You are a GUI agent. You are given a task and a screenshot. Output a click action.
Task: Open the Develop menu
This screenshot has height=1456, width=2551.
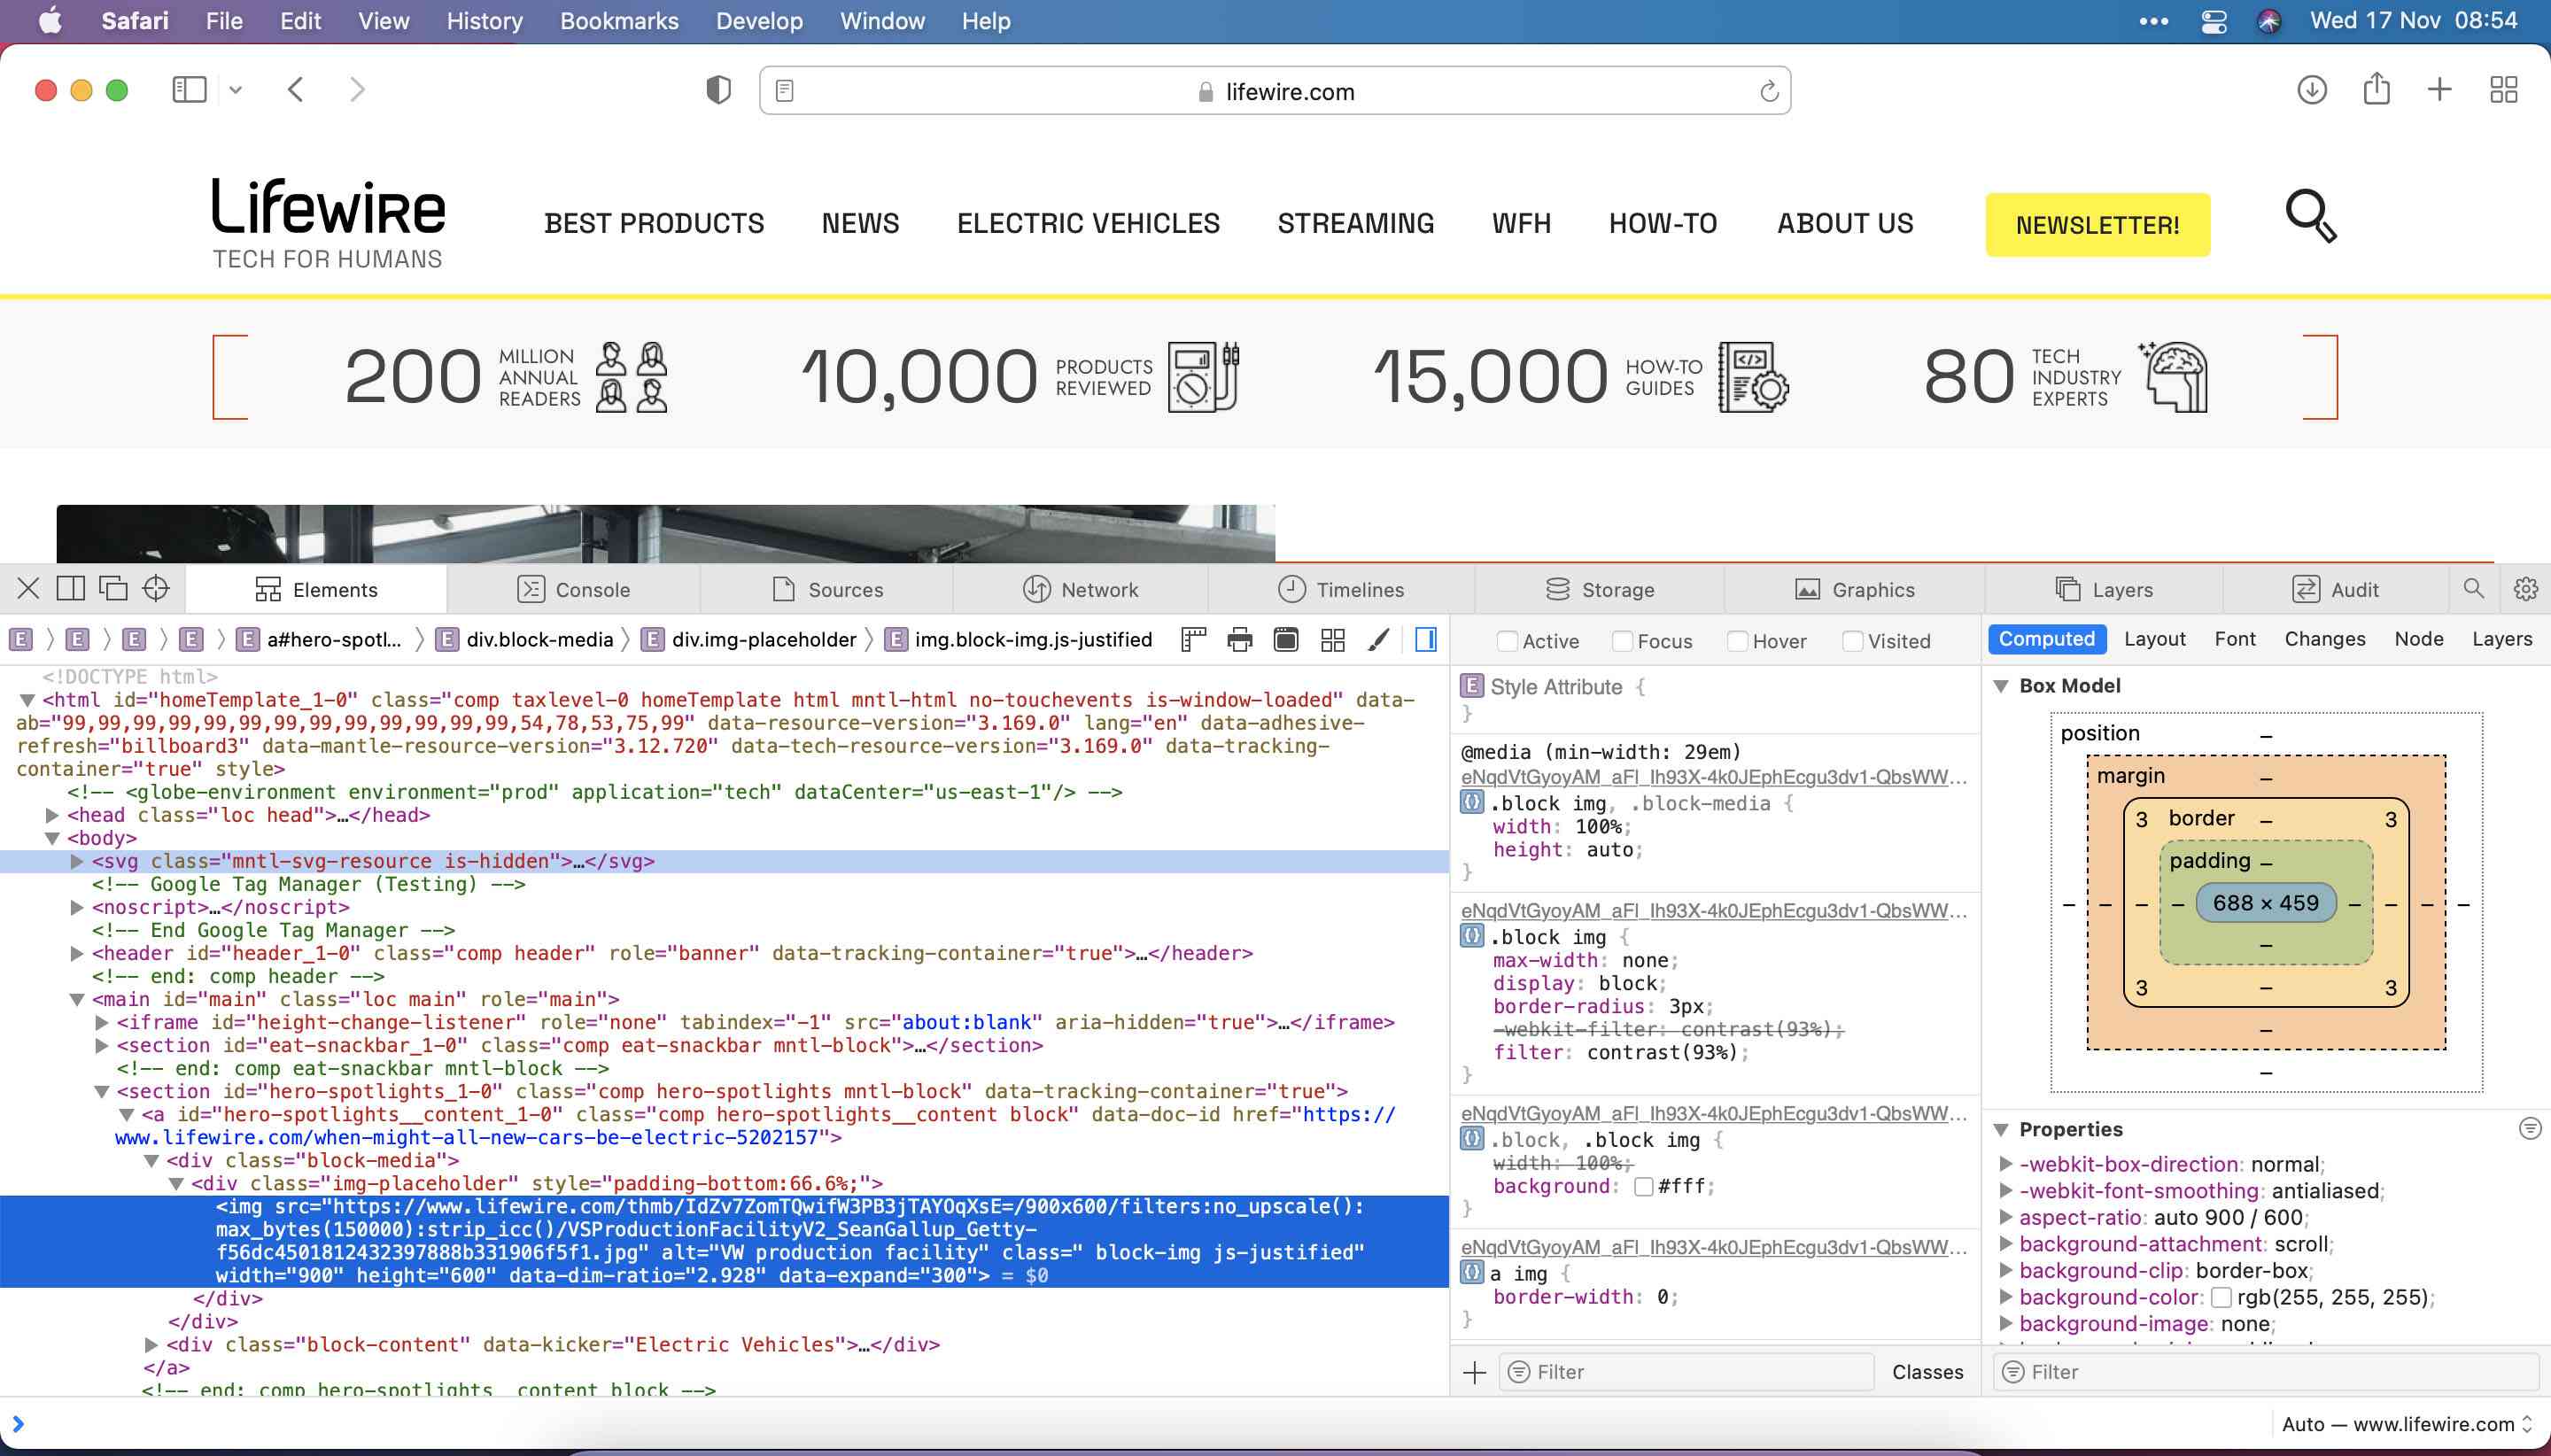tap(759, 21)
